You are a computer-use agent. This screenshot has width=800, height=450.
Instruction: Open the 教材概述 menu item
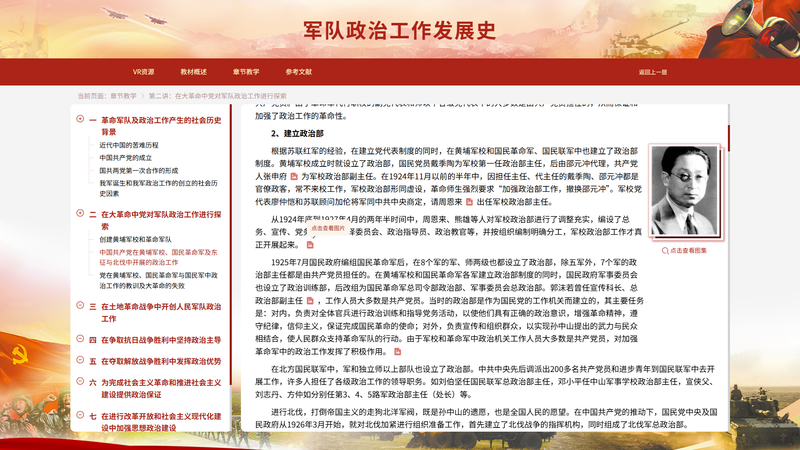(193, 72)
